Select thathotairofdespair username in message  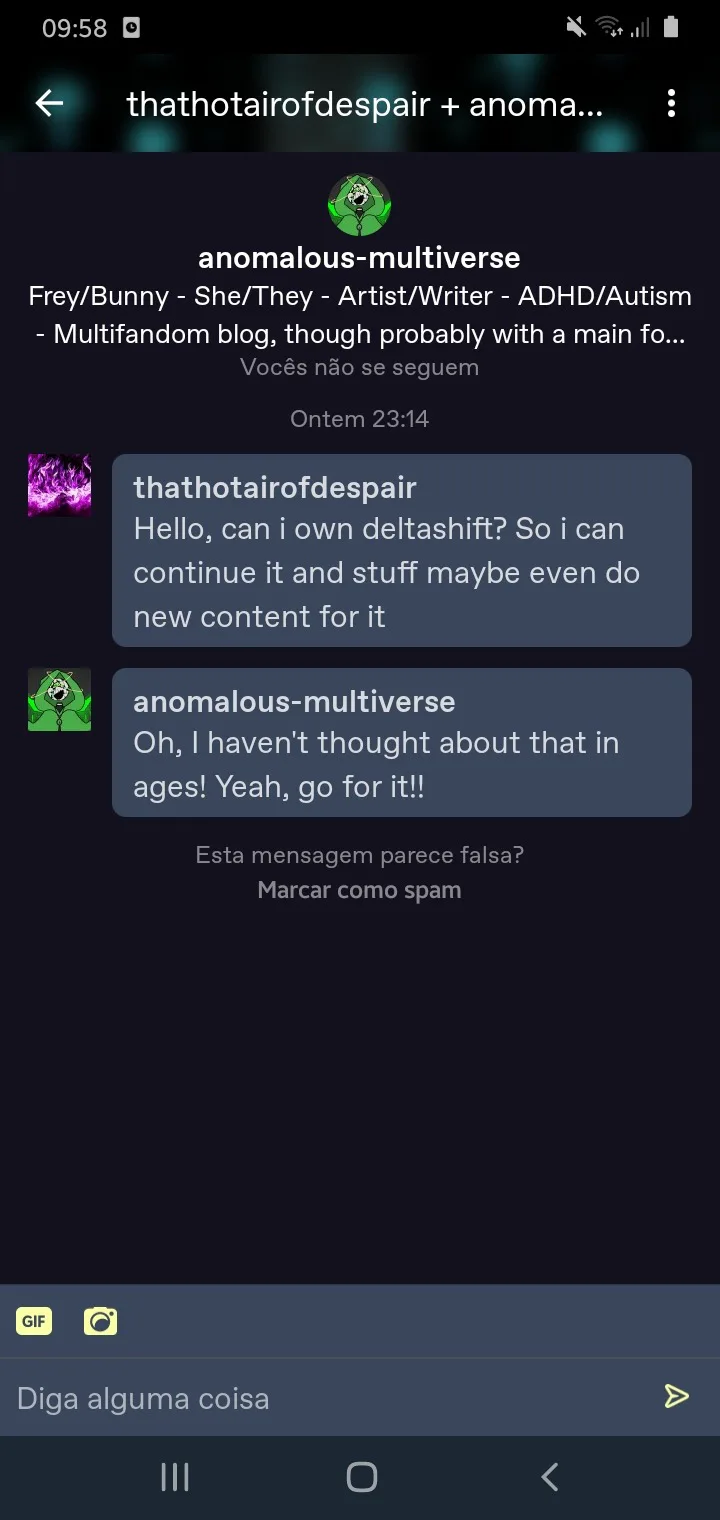pyautogui.click(x=275, y=488)
